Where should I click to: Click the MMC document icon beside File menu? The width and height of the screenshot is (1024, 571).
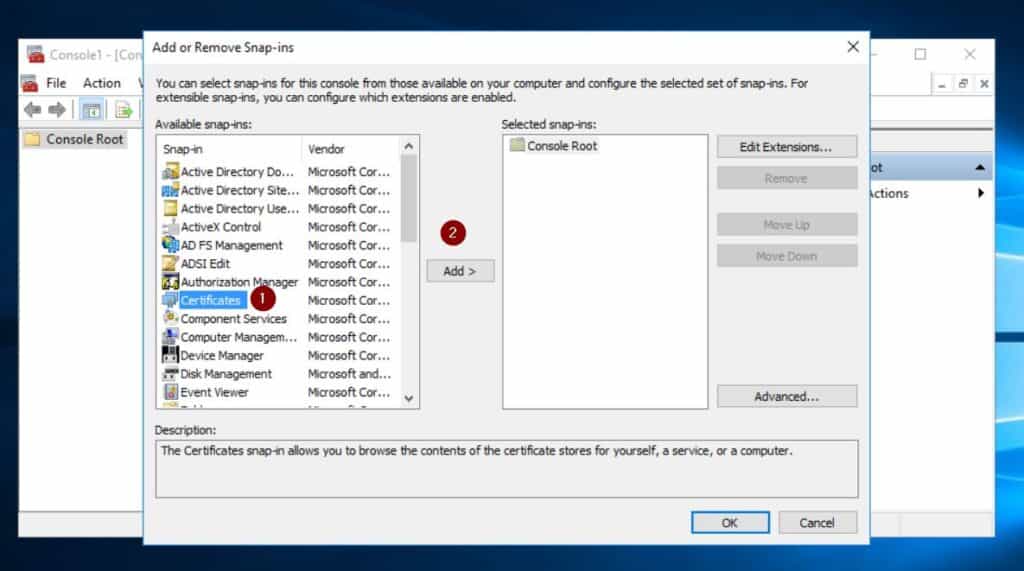tap(29, 83)
